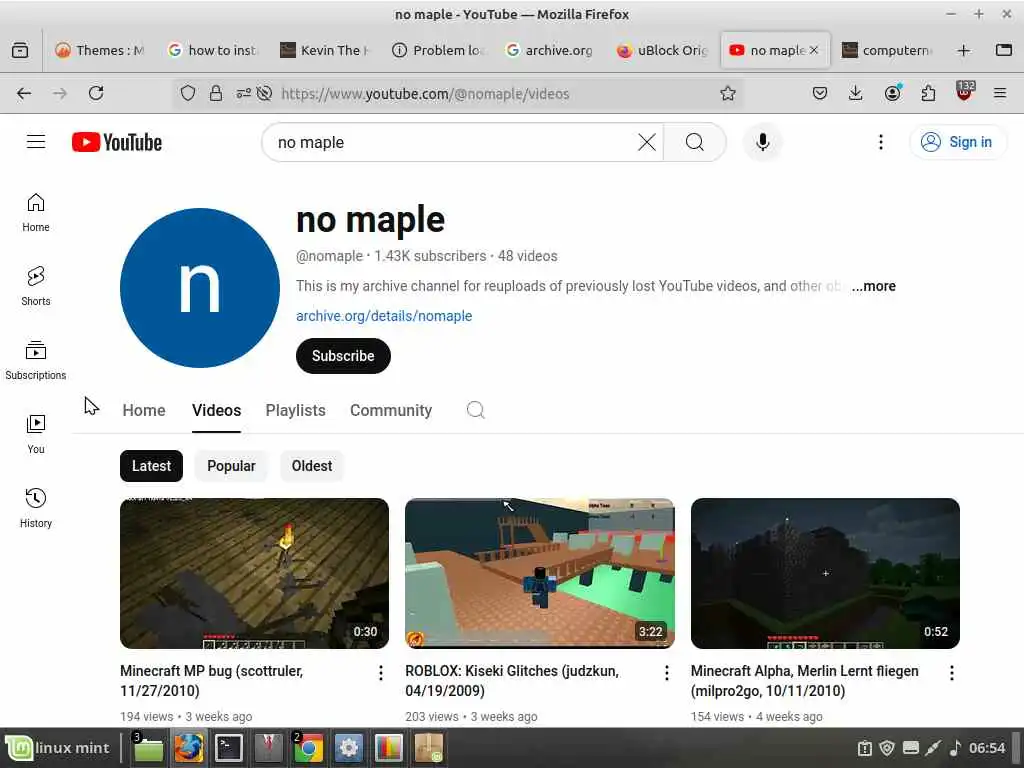This screenshot has width=1024, height=768.
Task: Click the magnifier search button
Action: [695, 142]
